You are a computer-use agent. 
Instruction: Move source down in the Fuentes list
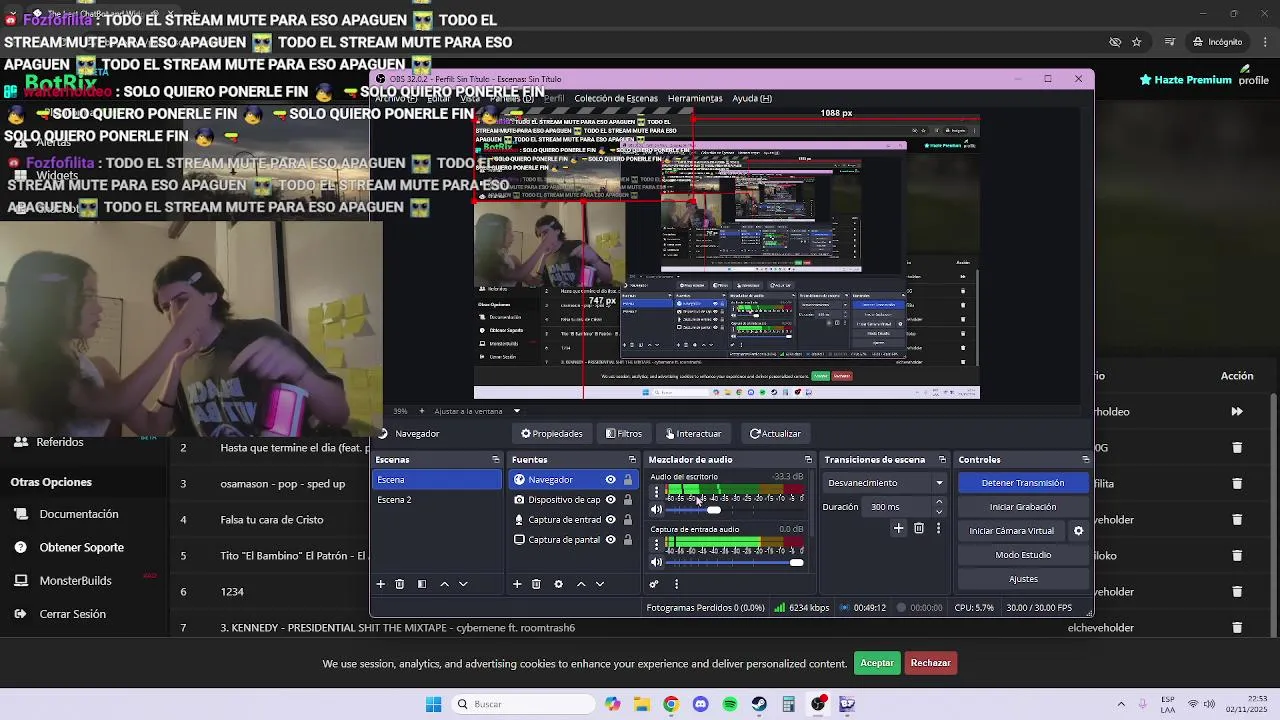(x=600, y=584)
